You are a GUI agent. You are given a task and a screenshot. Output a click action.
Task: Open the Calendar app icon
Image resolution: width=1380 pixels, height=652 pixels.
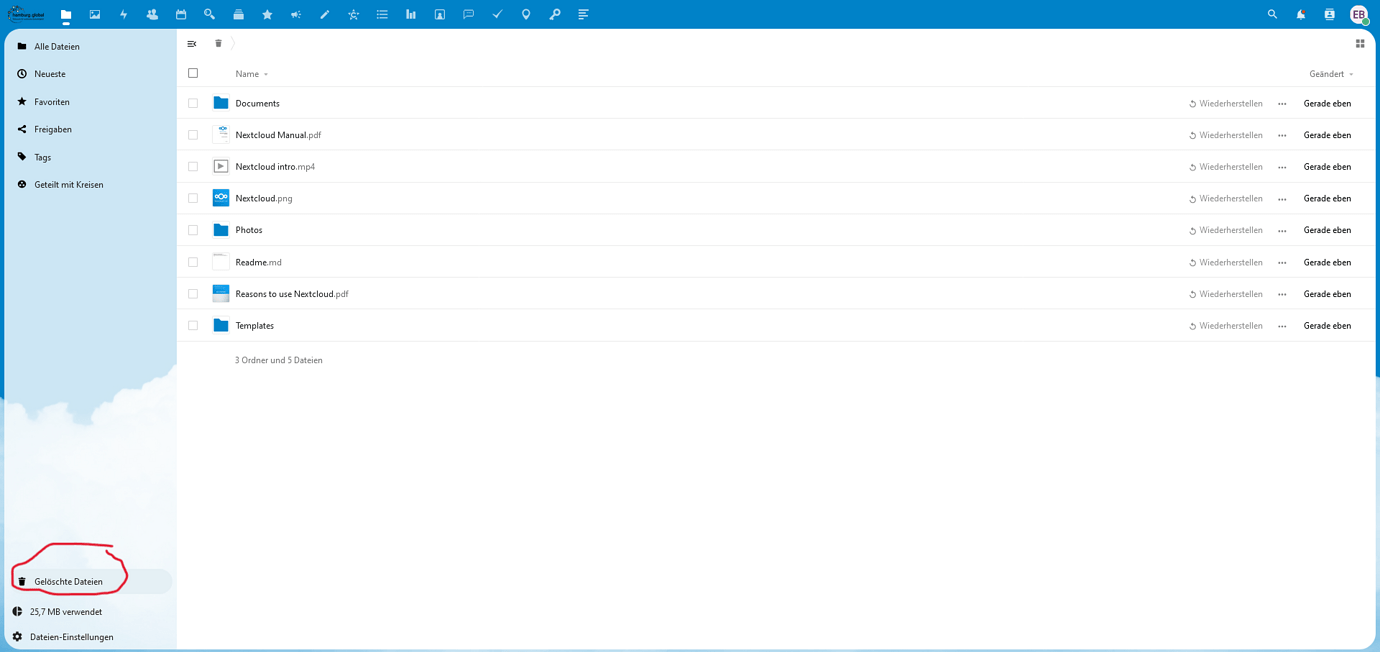(x=181, y=14)
